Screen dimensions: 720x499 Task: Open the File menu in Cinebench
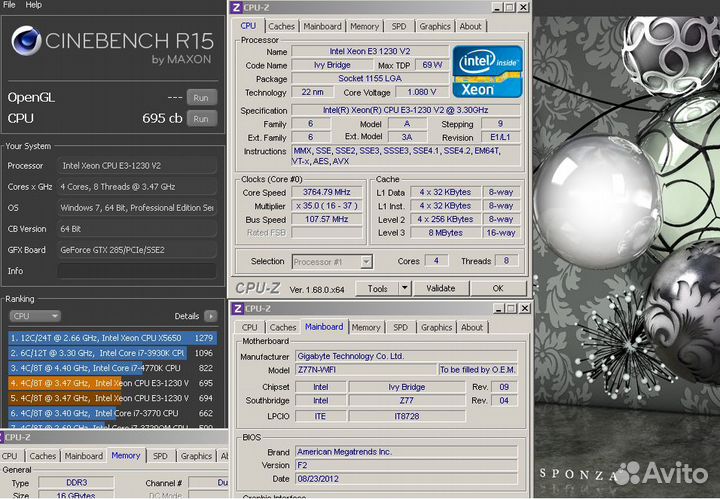tap(9, 5)
